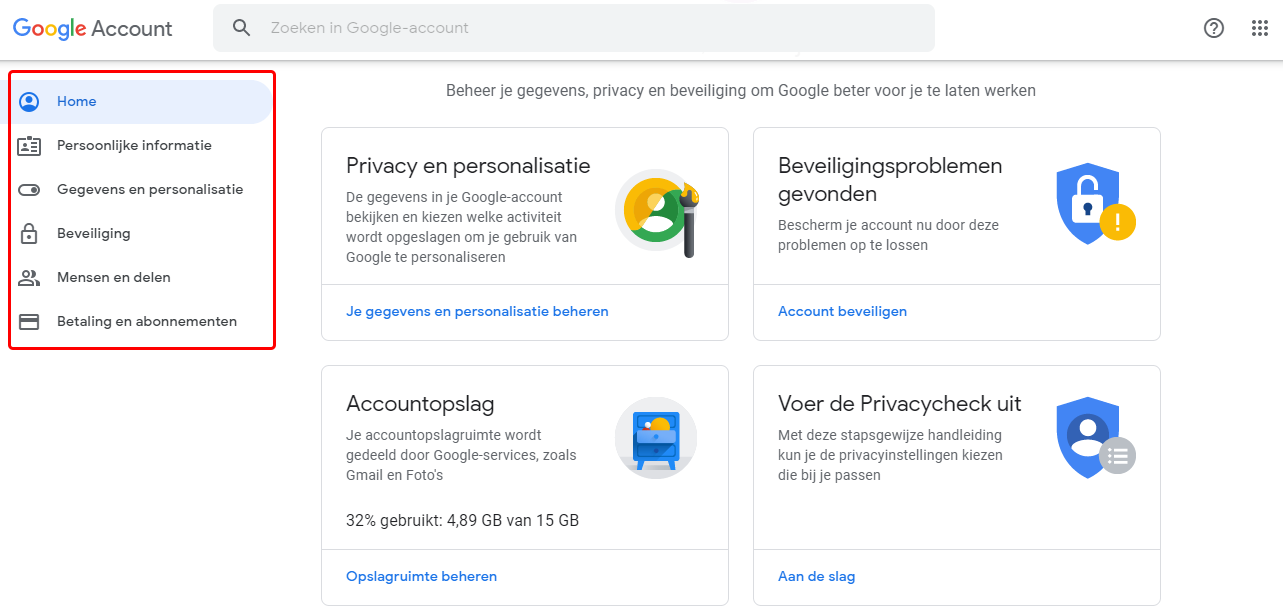Click the Privacy en personalisatie illustration
The image size is (1283, 613).
coord(656,211)
